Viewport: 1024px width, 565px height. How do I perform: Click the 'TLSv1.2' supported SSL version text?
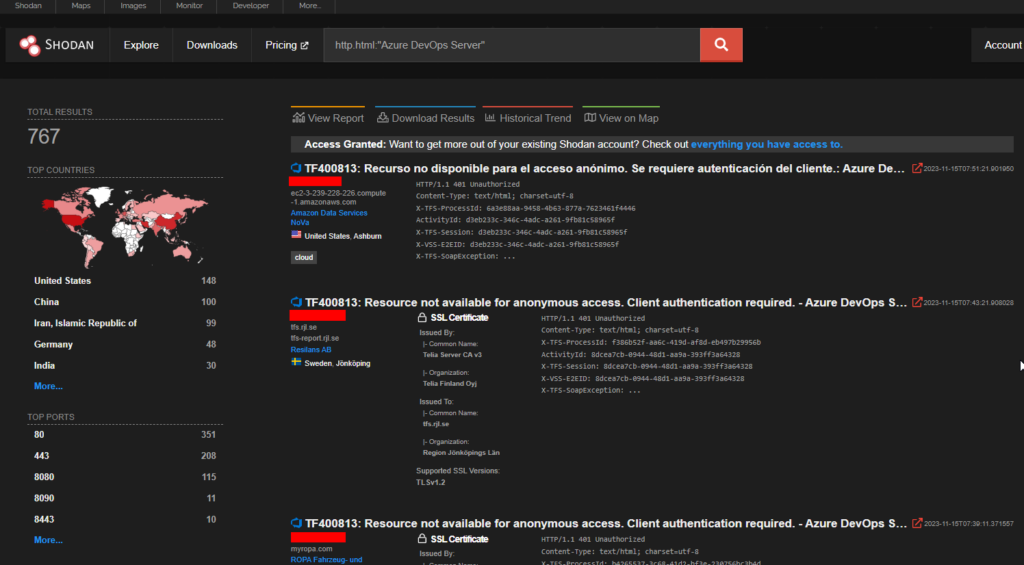point(430,482)
